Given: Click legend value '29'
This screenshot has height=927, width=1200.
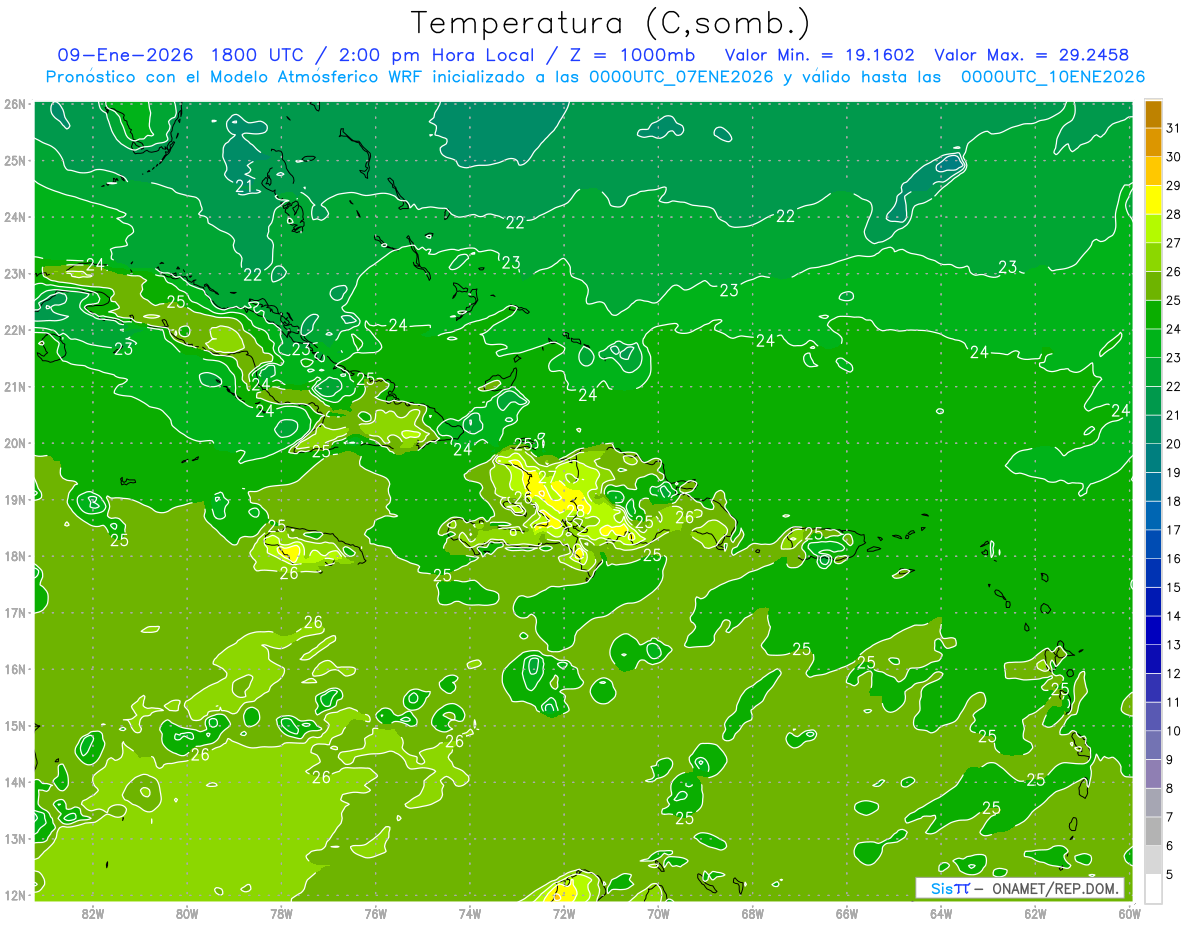Looking at the screenshot, I should 1173,186.
